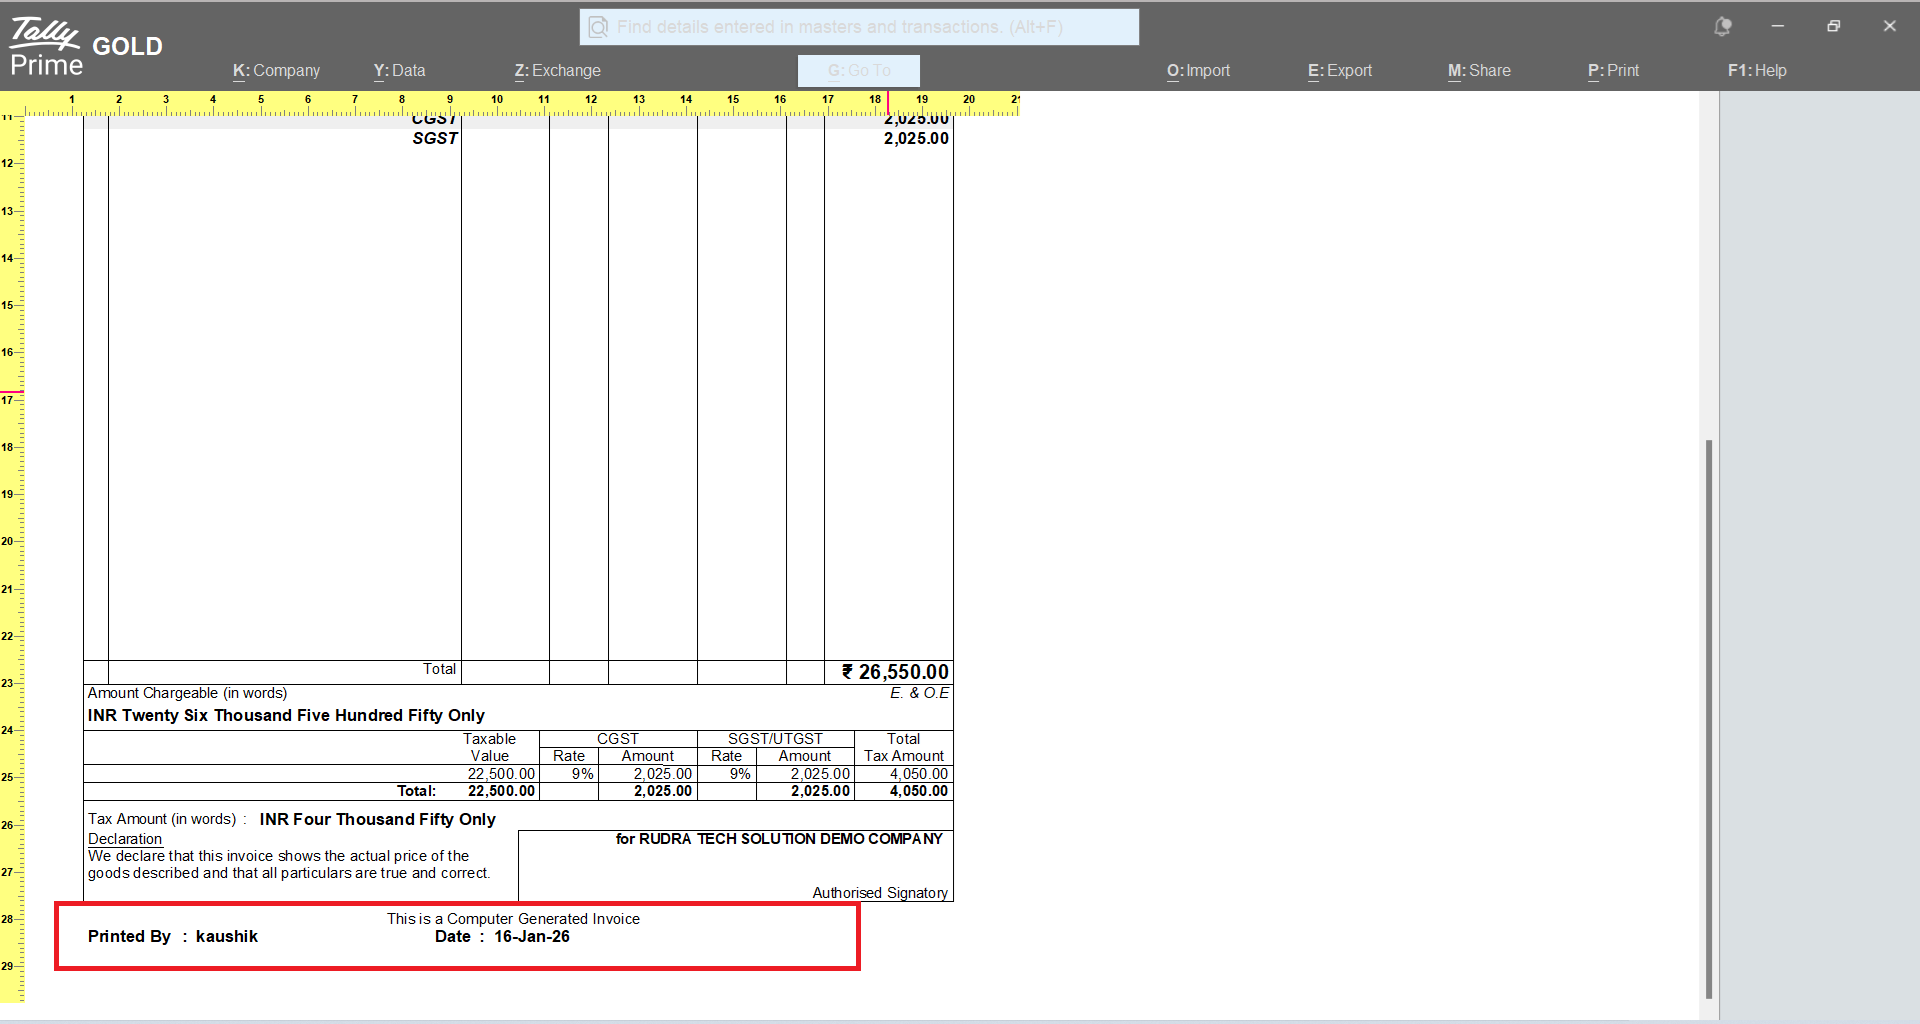Open the K: Company menu

(x=276, y=71)
